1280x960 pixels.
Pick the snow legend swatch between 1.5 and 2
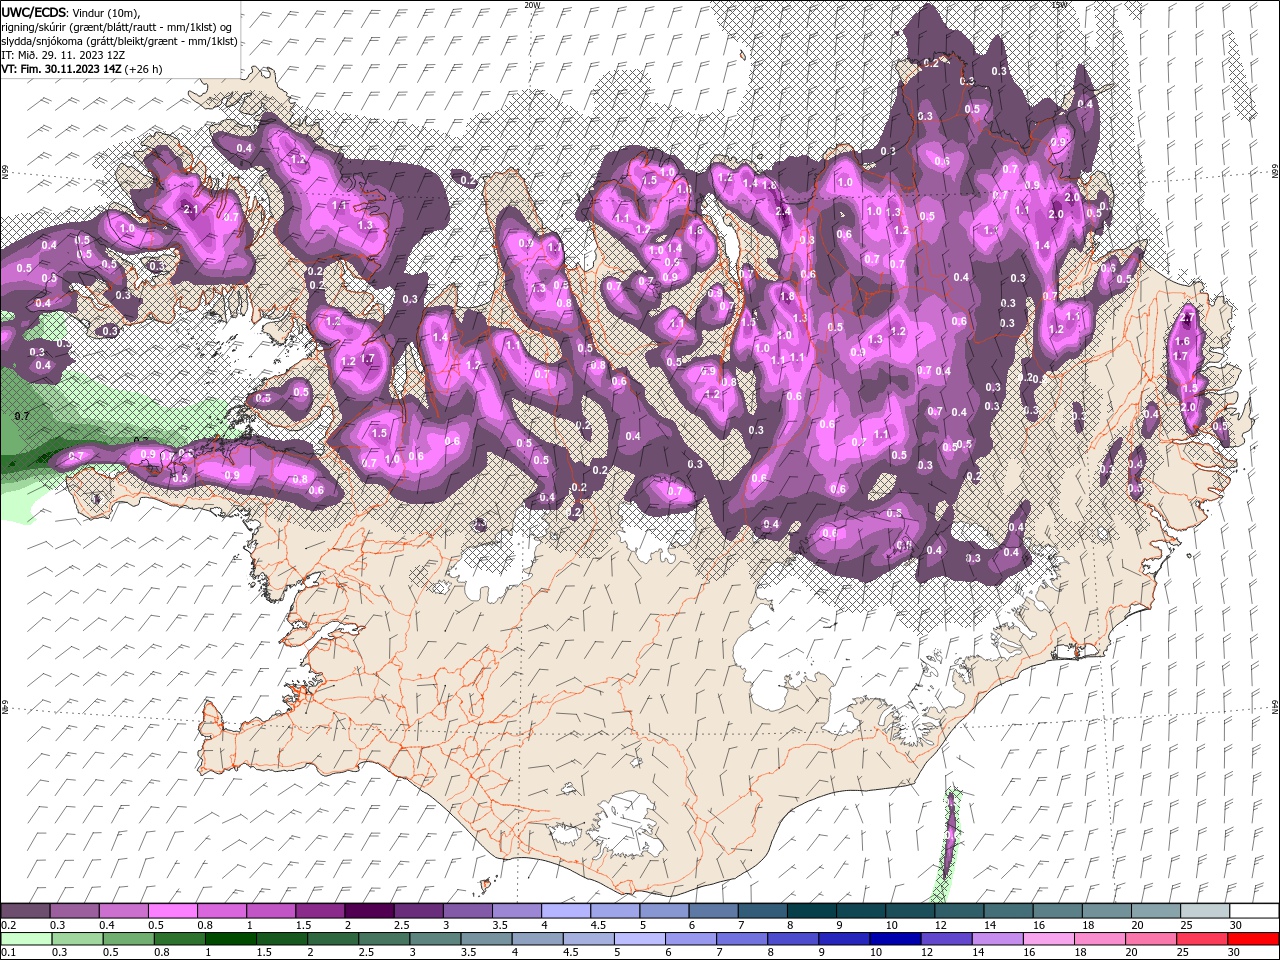pyautogui.click(x=320, y=911)
